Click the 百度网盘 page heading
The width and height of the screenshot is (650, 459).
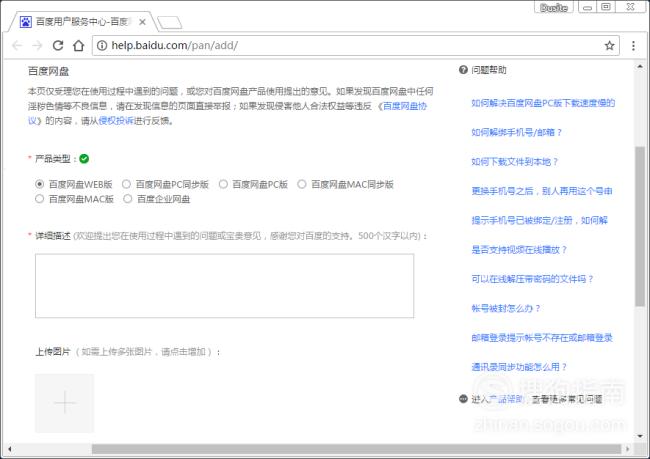(x=48, y=71)
